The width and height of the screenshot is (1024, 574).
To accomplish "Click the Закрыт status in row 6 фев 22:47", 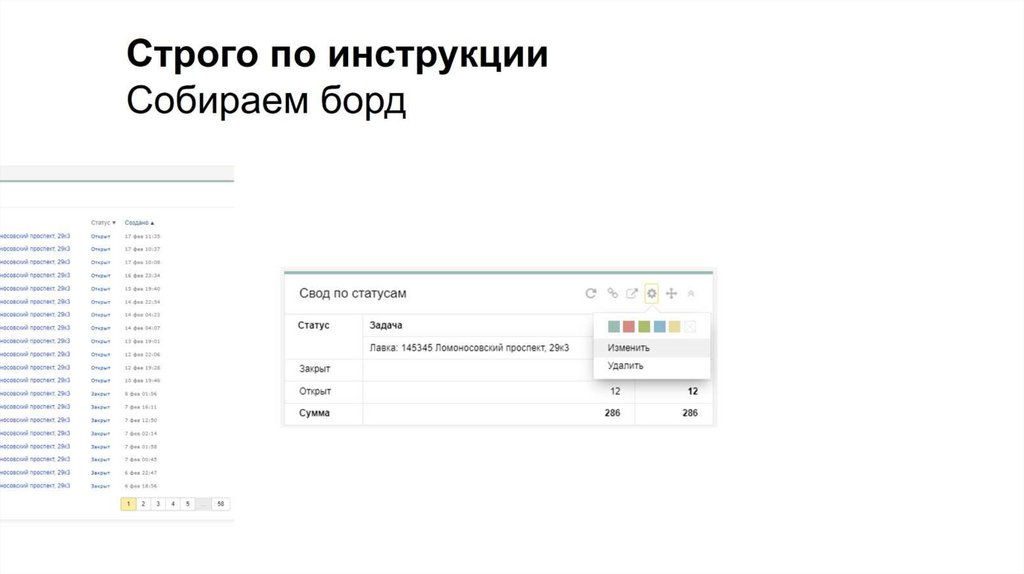I will coord(101,473).
